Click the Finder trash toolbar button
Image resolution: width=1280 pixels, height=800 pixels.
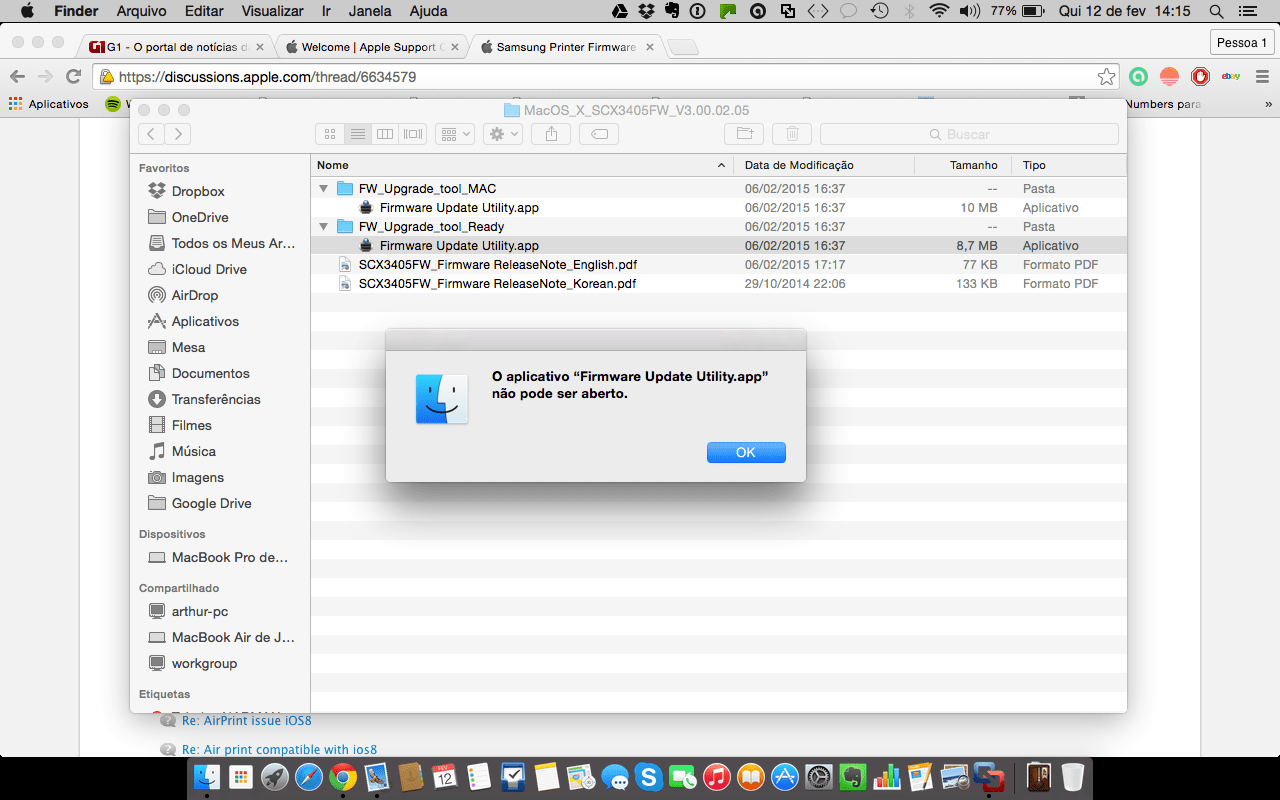(792, 134)
